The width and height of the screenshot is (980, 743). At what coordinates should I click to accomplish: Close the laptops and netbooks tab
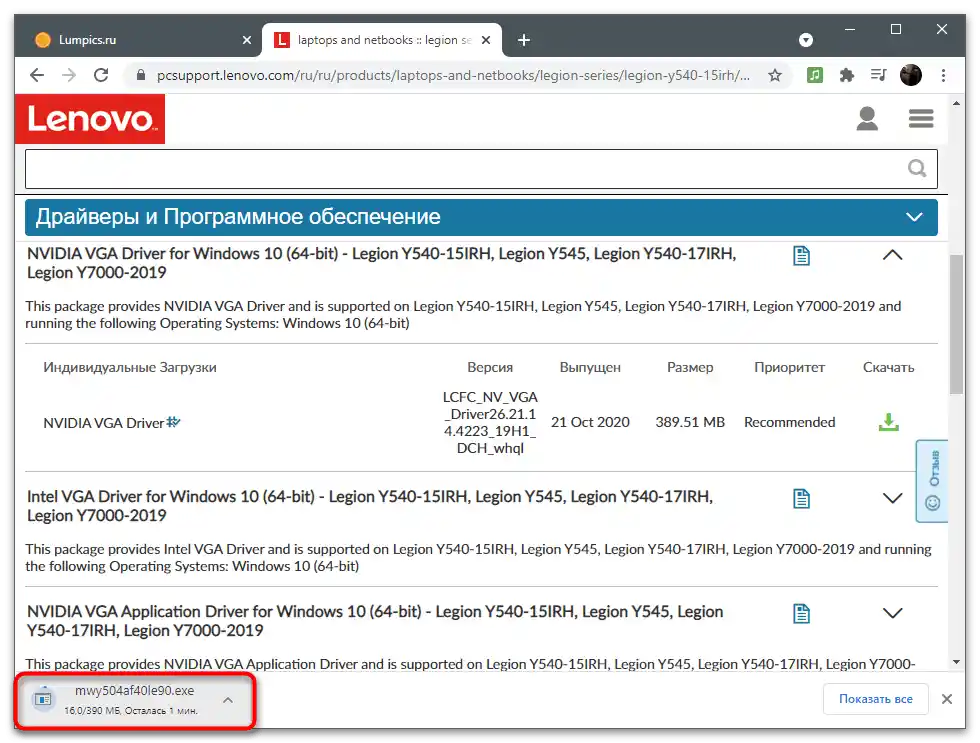point(486,40)
